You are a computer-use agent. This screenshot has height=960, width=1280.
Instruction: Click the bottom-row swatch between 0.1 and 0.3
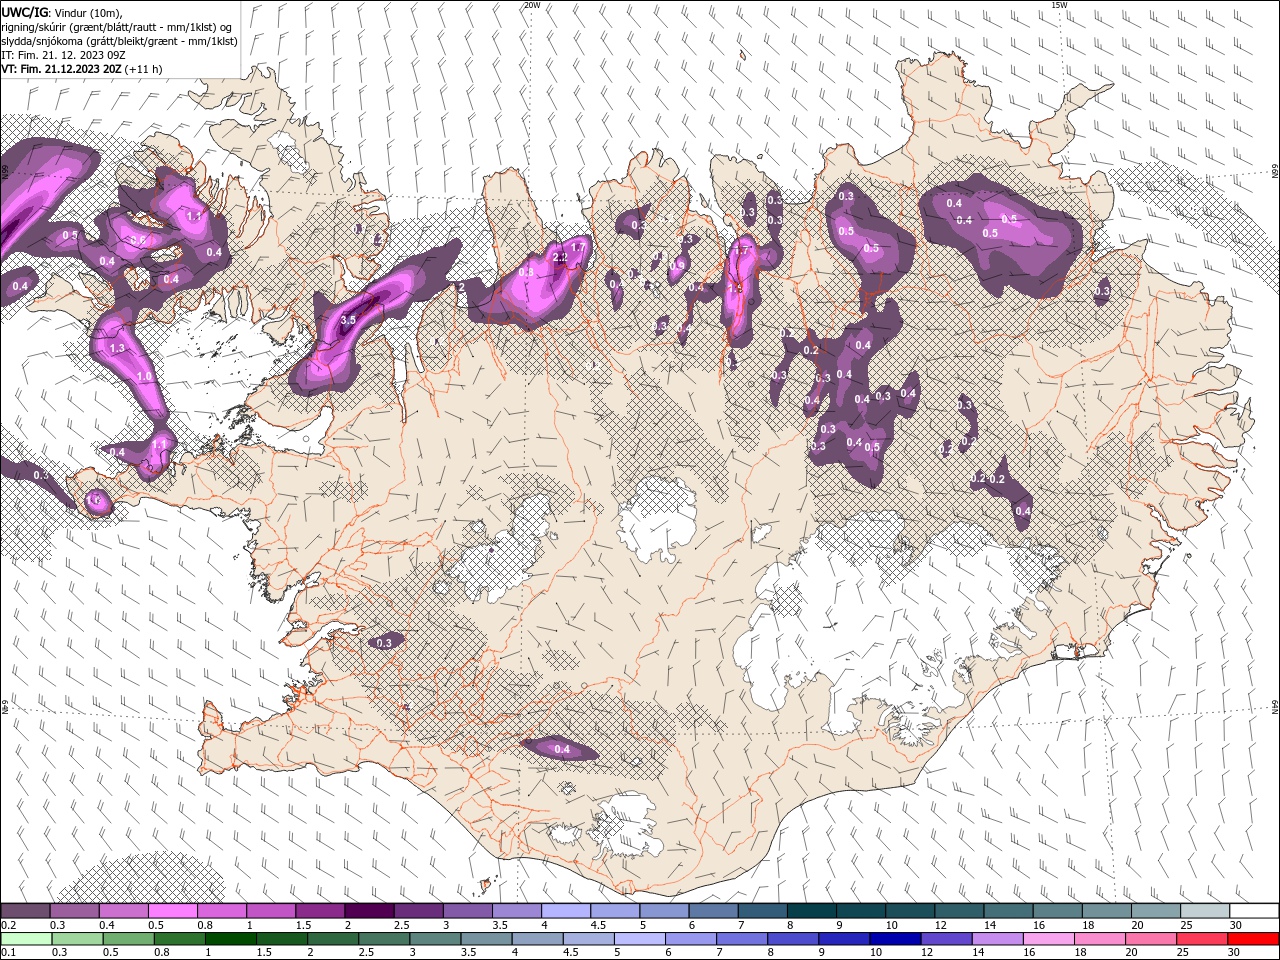tap(25, 939)
